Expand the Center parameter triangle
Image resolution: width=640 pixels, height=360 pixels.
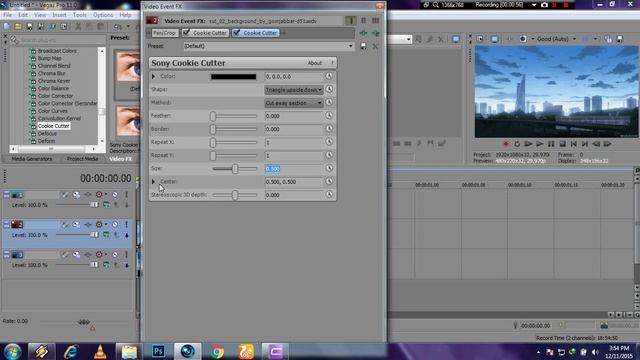(x=153, y=182)
